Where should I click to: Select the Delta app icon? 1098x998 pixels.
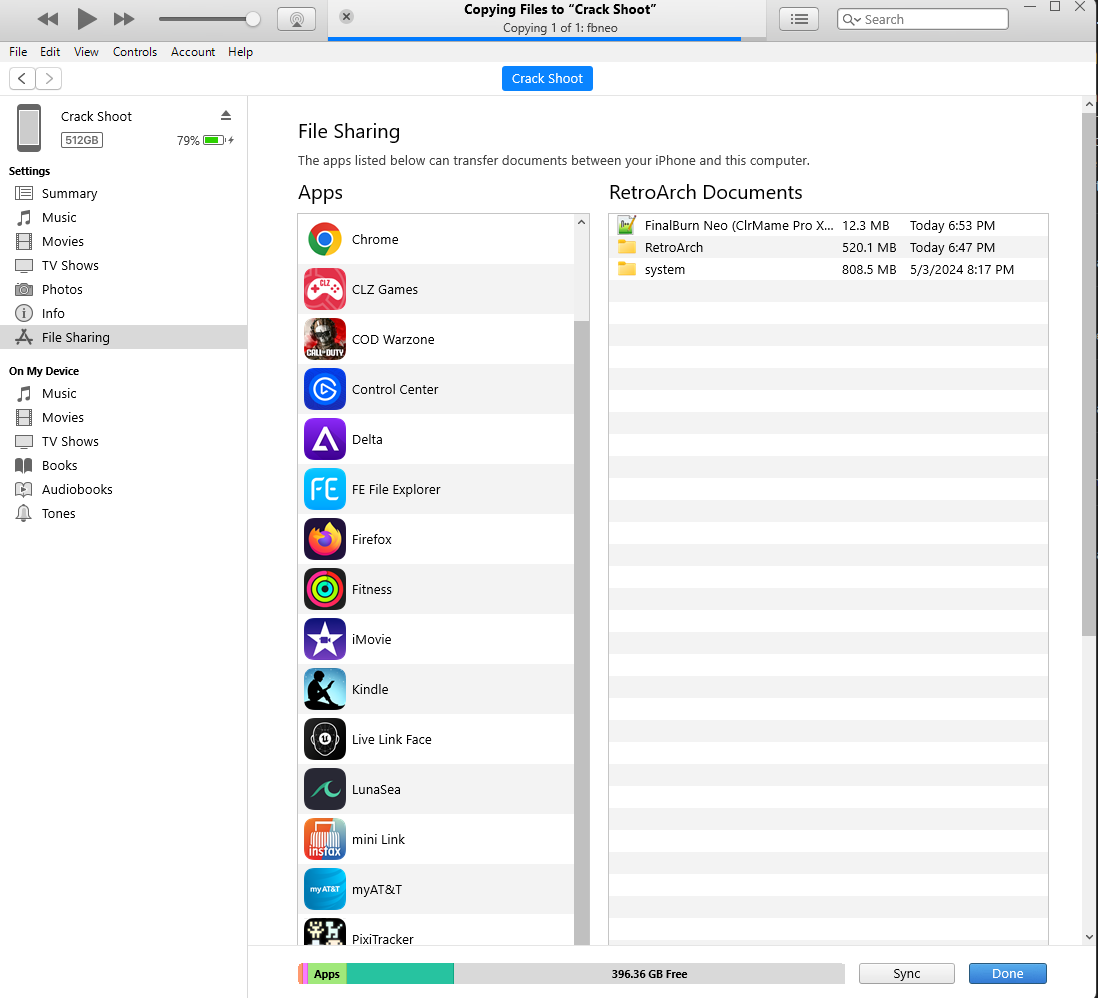tap(325, 439)
